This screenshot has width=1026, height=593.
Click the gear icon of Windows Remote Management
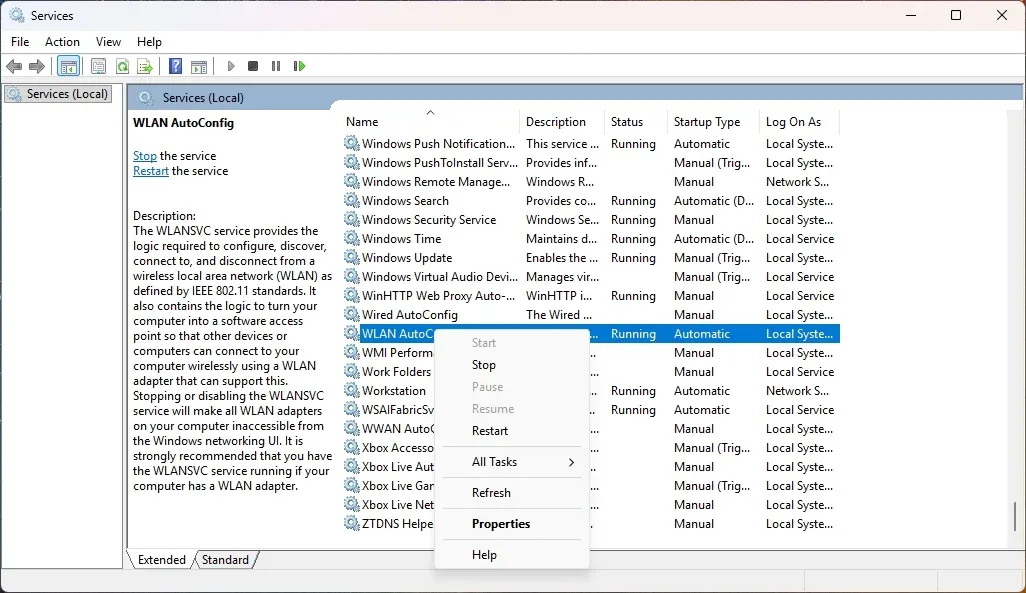tap(352, 181)
